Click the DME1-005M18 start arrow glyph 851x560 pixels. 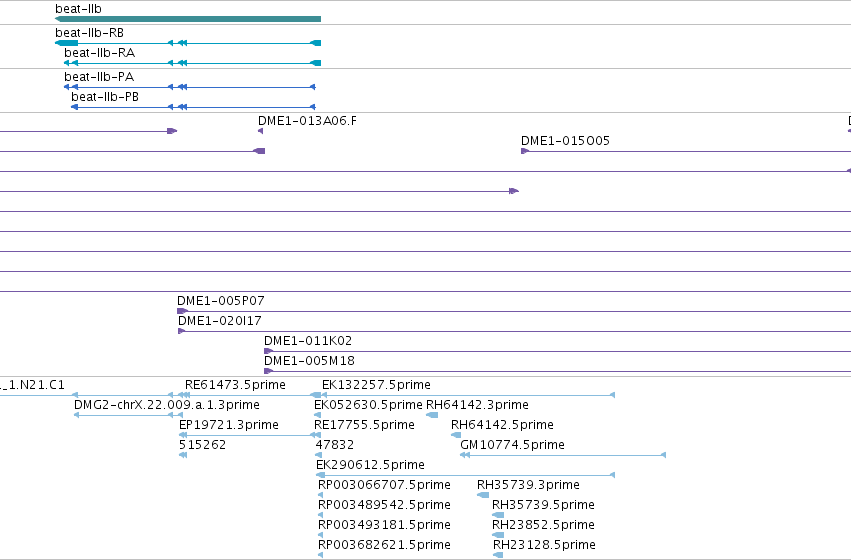268,371
